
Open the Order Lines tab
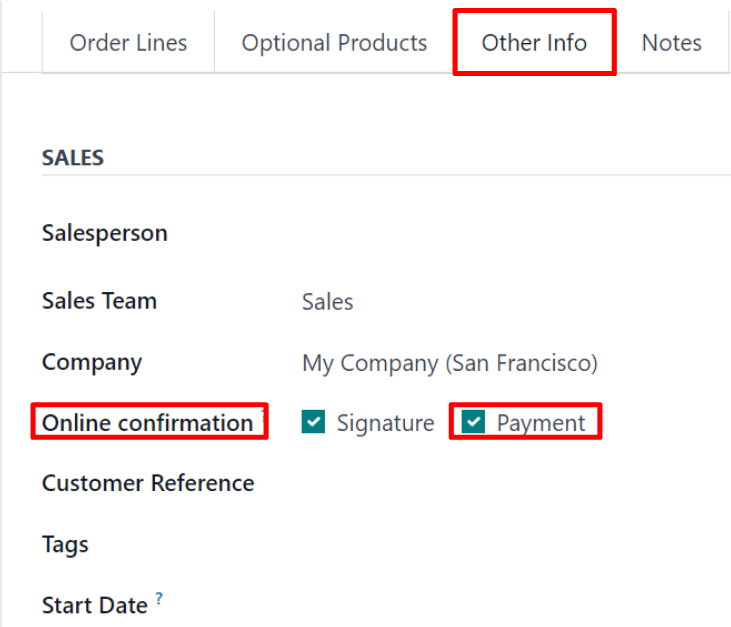(x=128, y=43)
